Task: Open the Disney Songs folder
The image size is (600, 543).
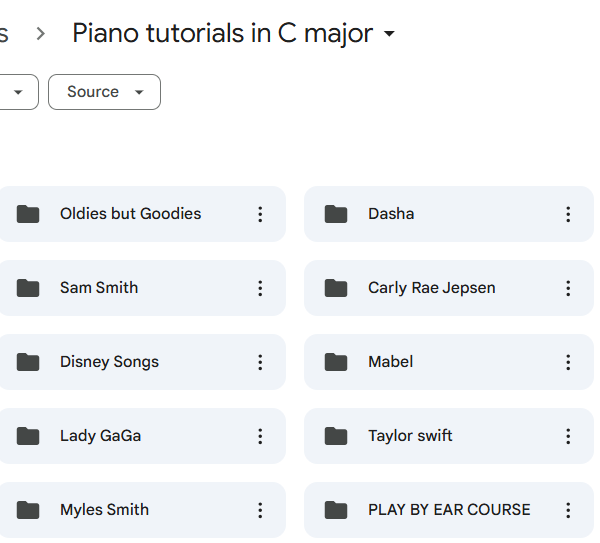Action: tap(109, 362)
